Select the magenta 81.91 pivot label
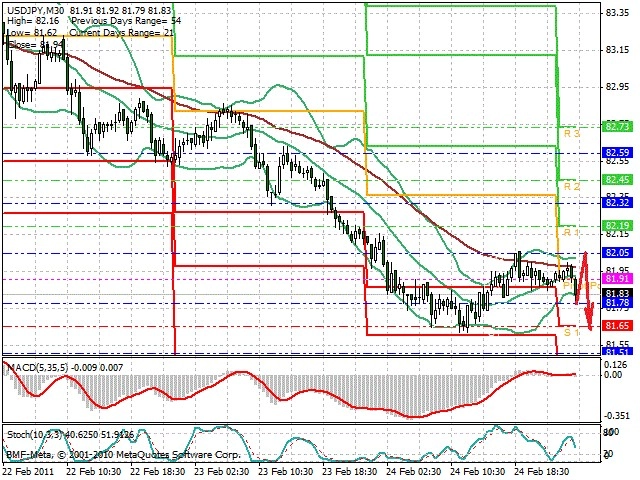The height and width of the screenshot is (480, 640). (617, 278)
